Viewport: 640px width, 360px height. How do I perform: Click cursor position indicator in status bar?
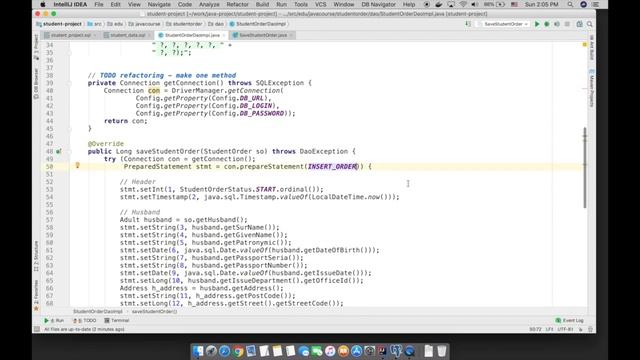(535, 329)
